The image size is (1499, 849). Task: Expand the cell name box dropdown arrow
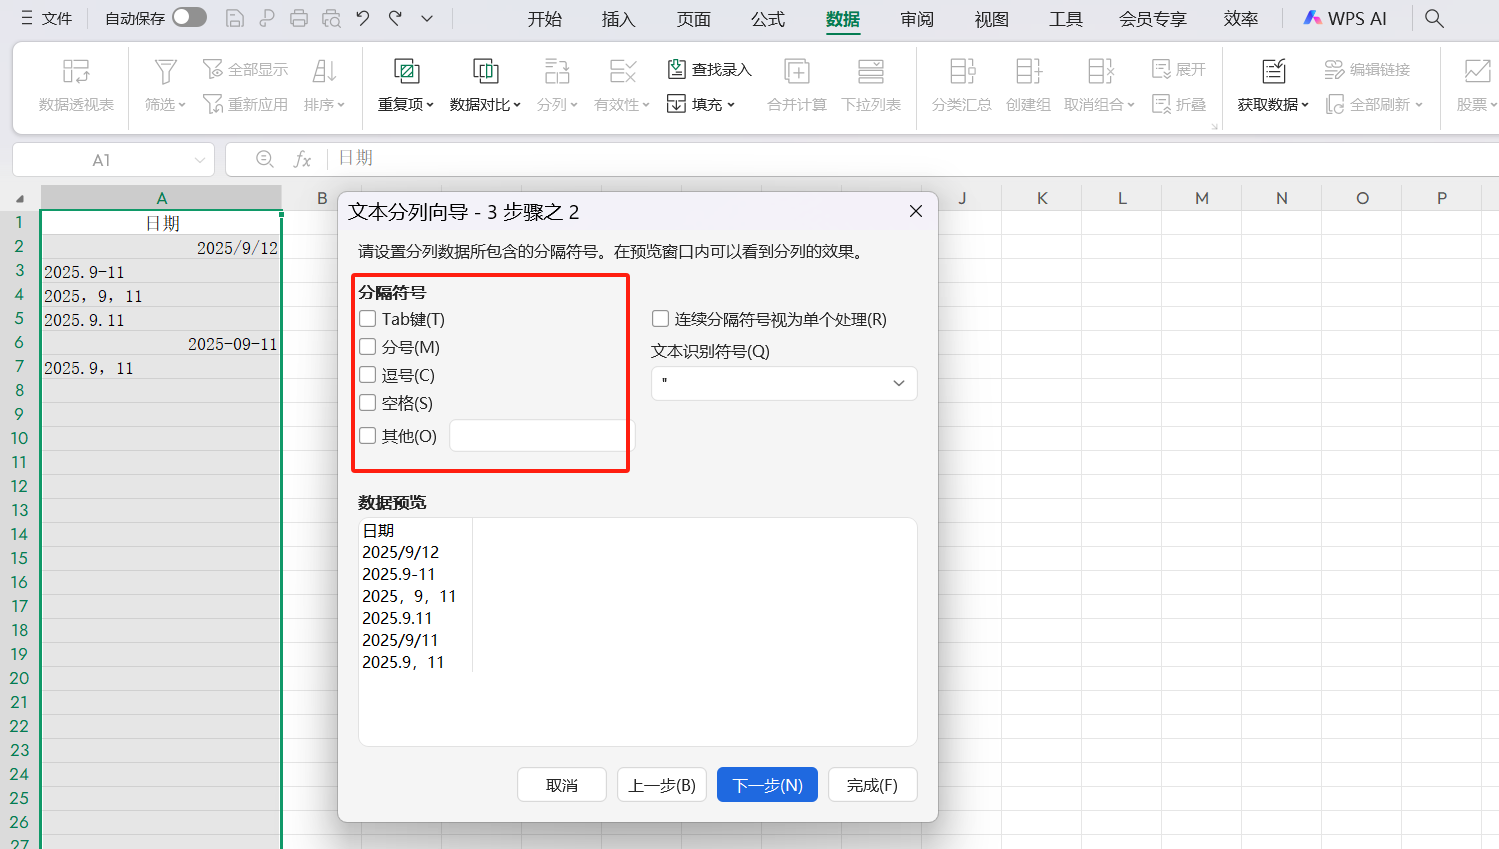[x=199, y=160]
